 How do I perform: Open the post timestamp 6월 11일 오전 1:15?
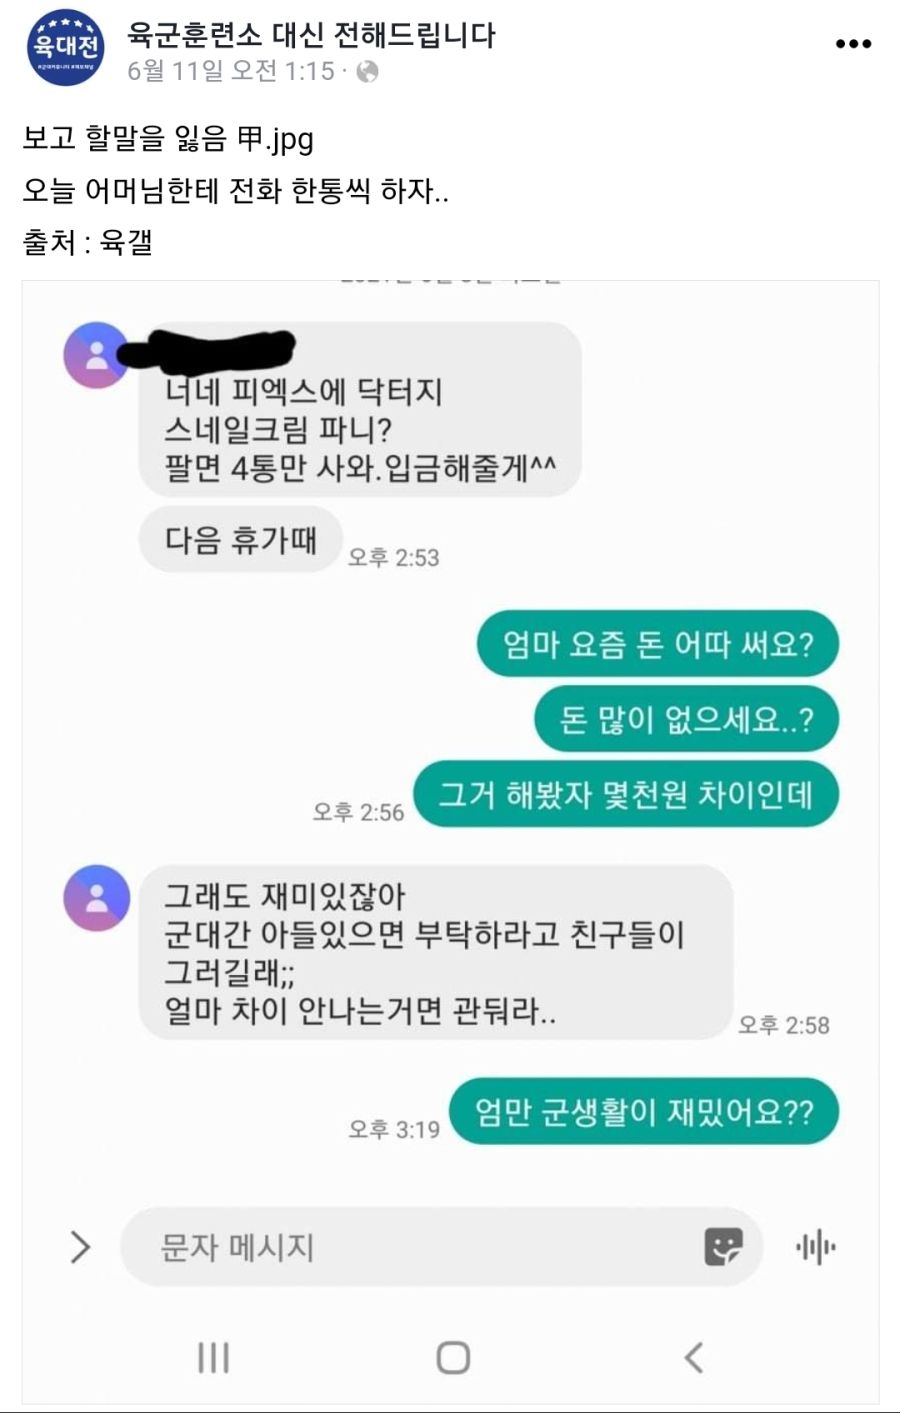tap(231, 71)
